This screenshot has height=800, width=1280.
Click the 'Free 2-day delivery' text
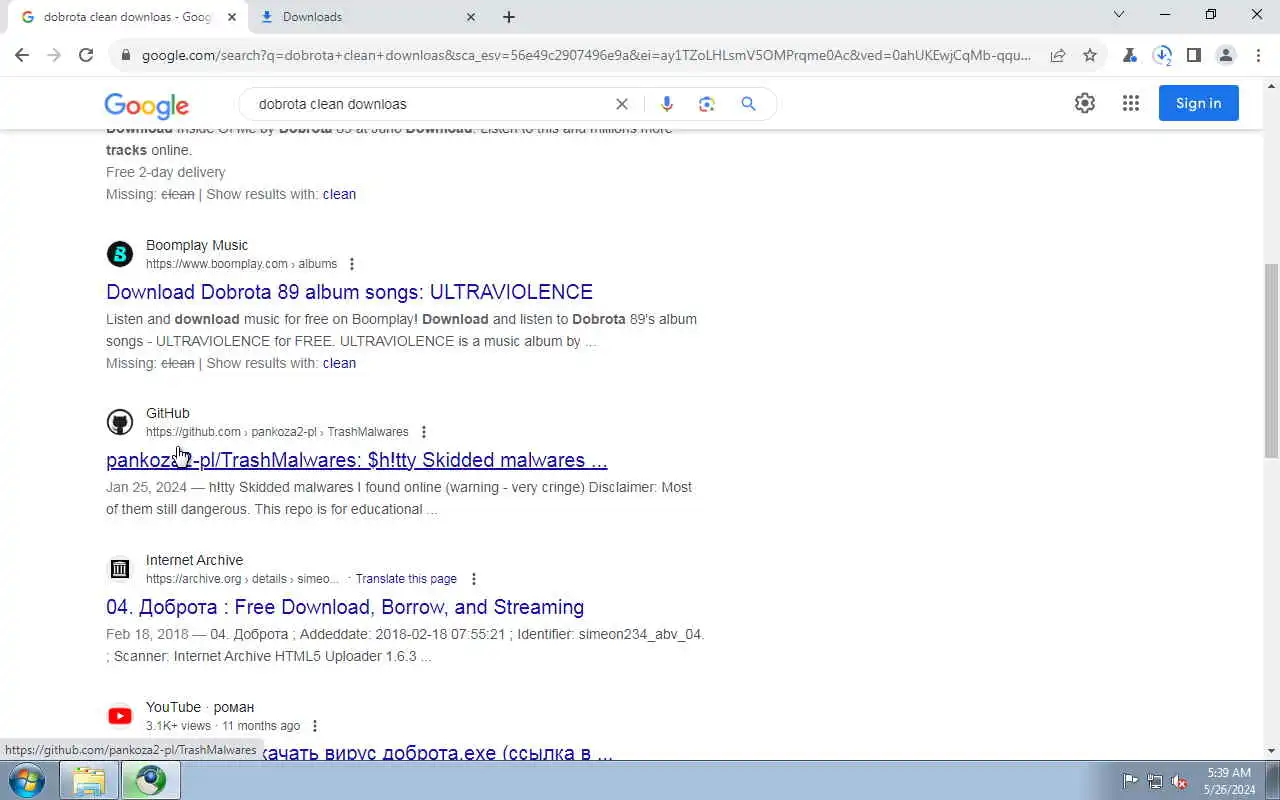(x=166, y=172)
